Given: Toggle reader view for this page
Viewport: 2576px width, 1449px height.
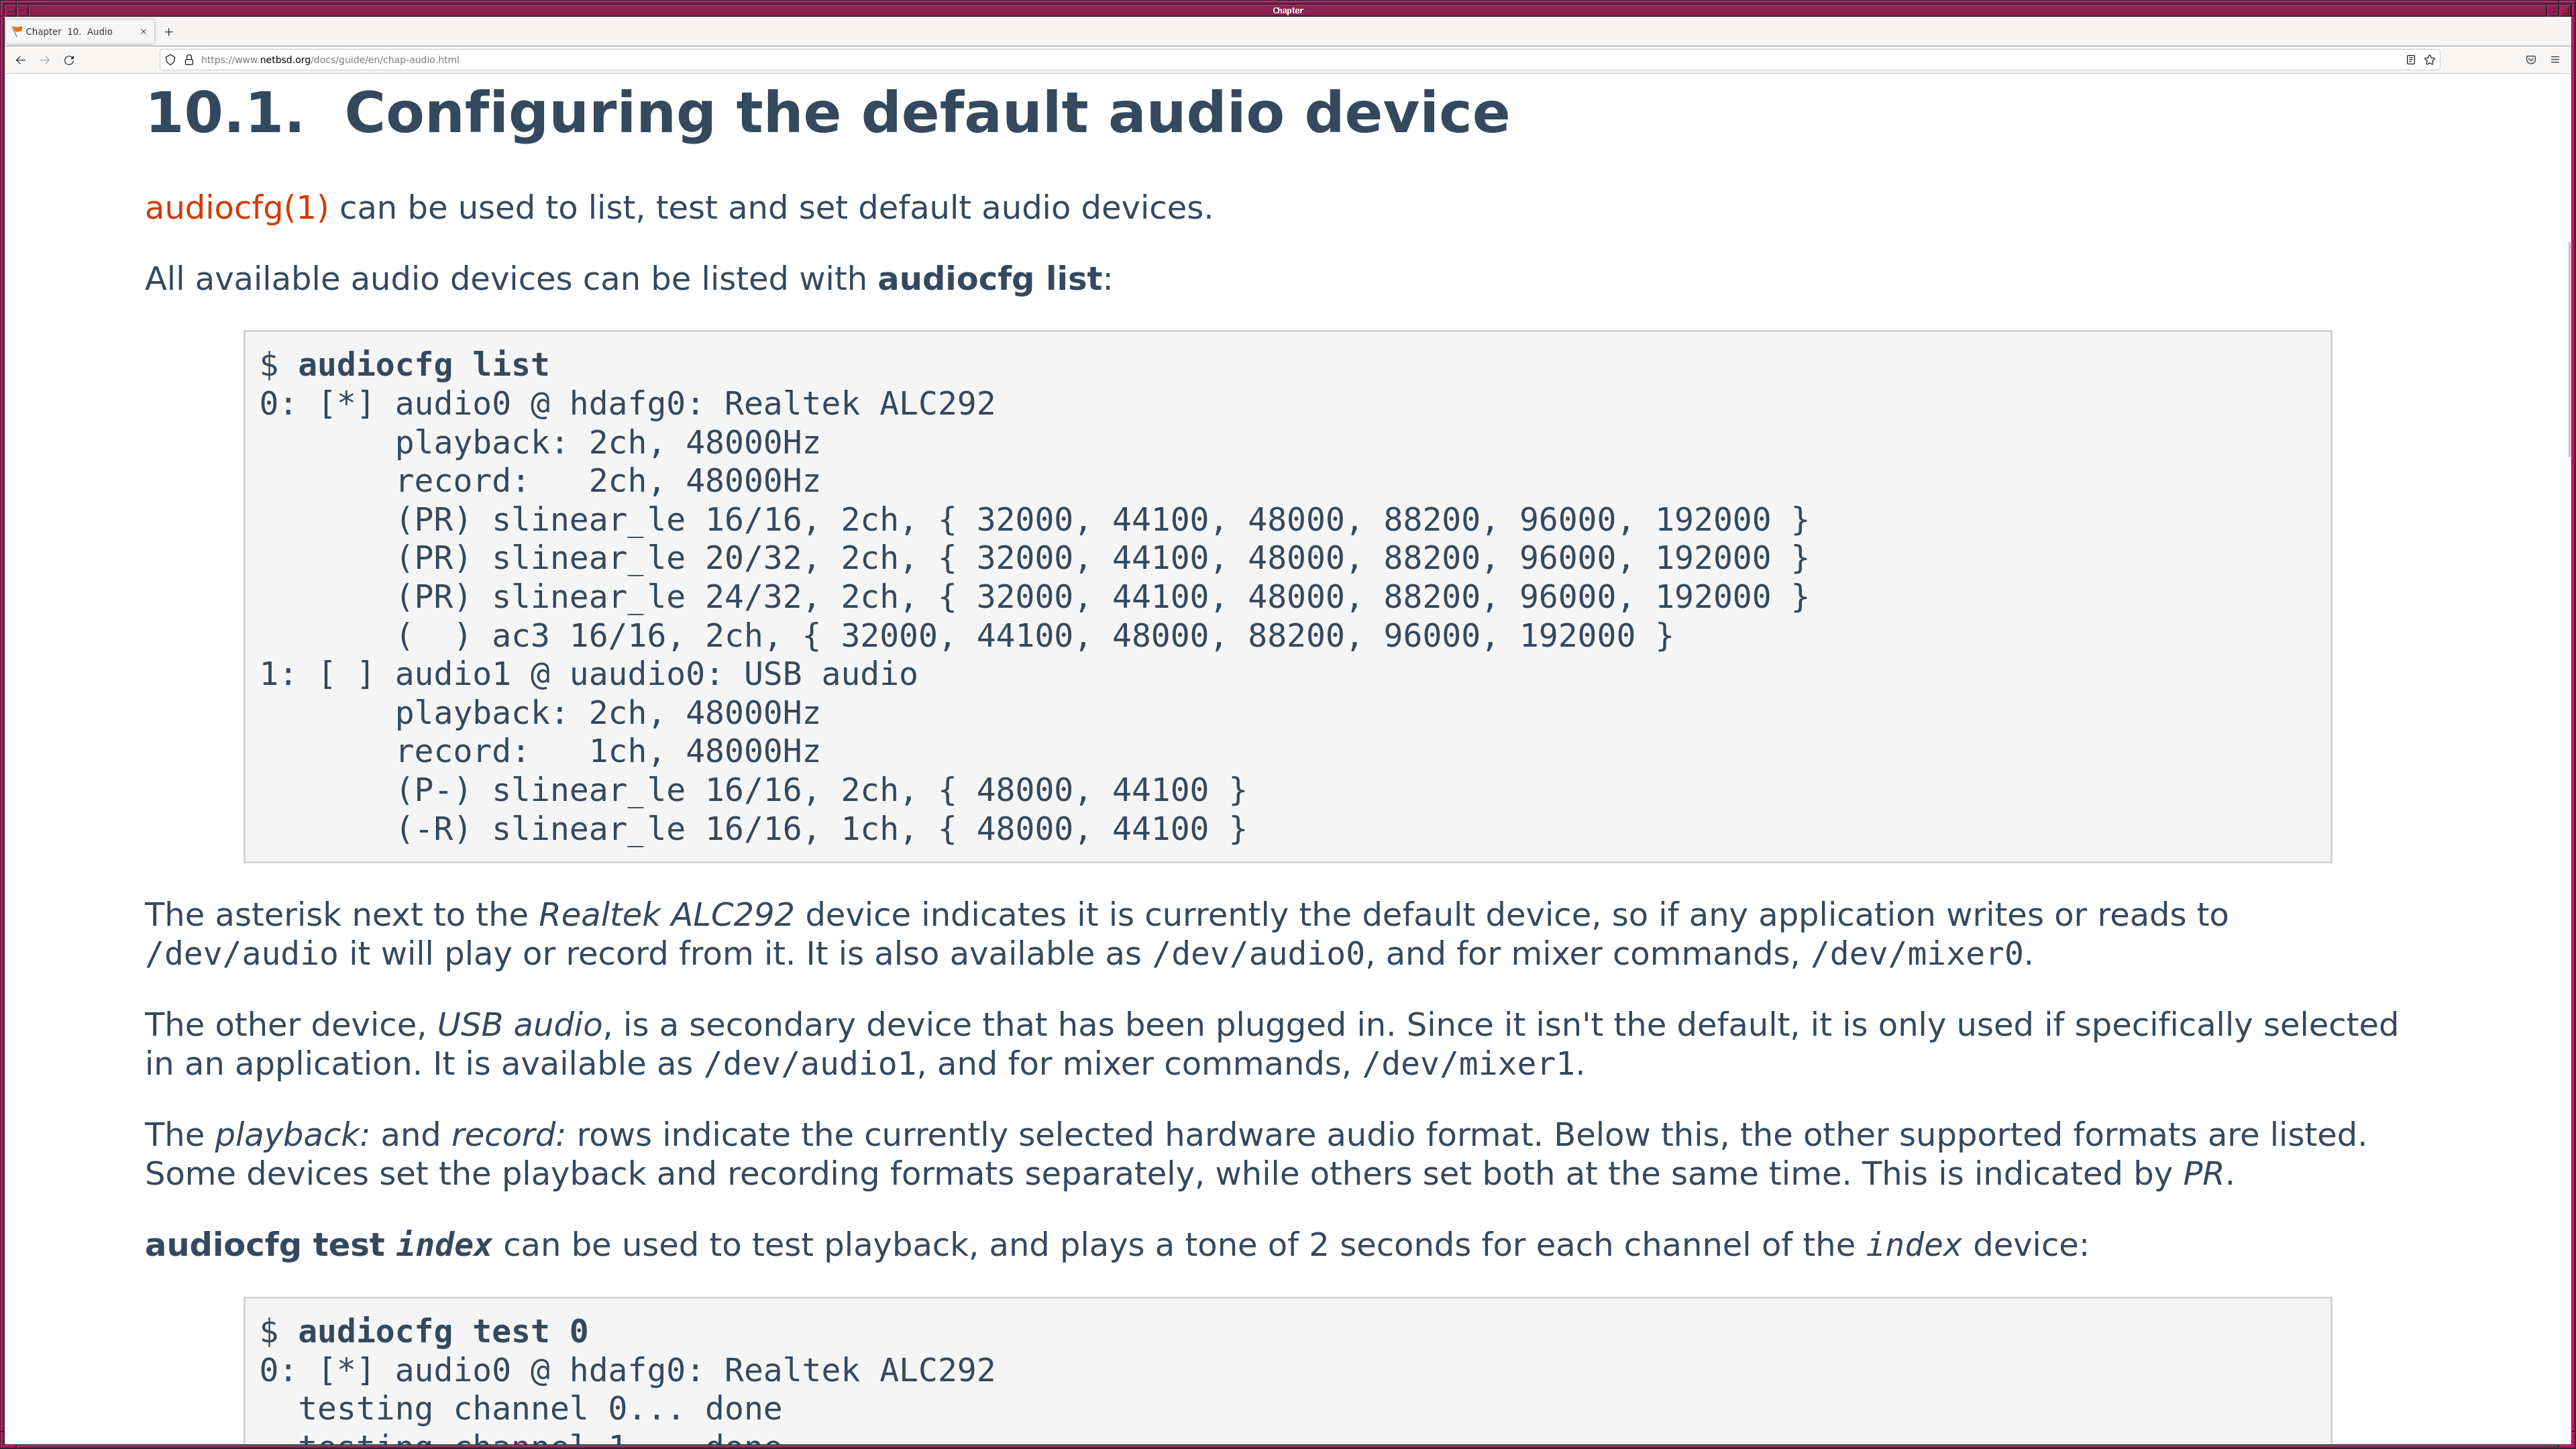Looking at the screenshot, I should (x=2410, y=60).
